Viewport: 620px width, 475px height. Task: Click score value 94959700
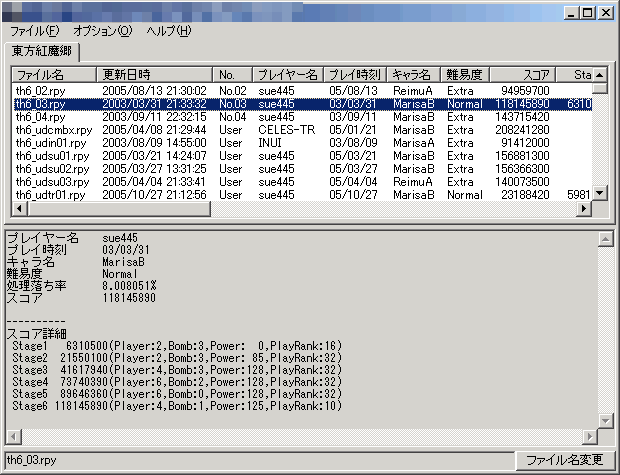pos(525,91)
